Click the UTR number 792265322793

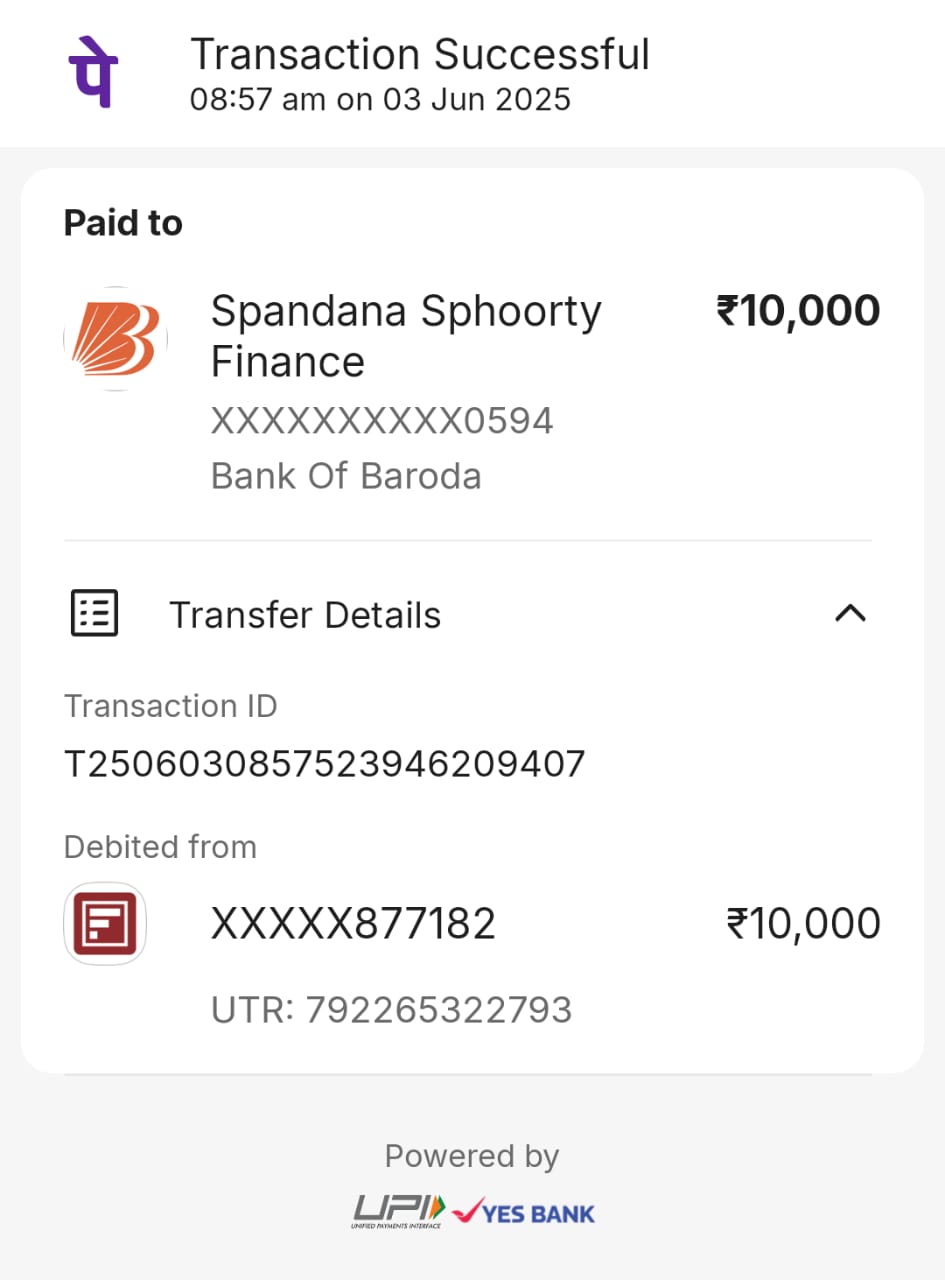pos(391,1010)
